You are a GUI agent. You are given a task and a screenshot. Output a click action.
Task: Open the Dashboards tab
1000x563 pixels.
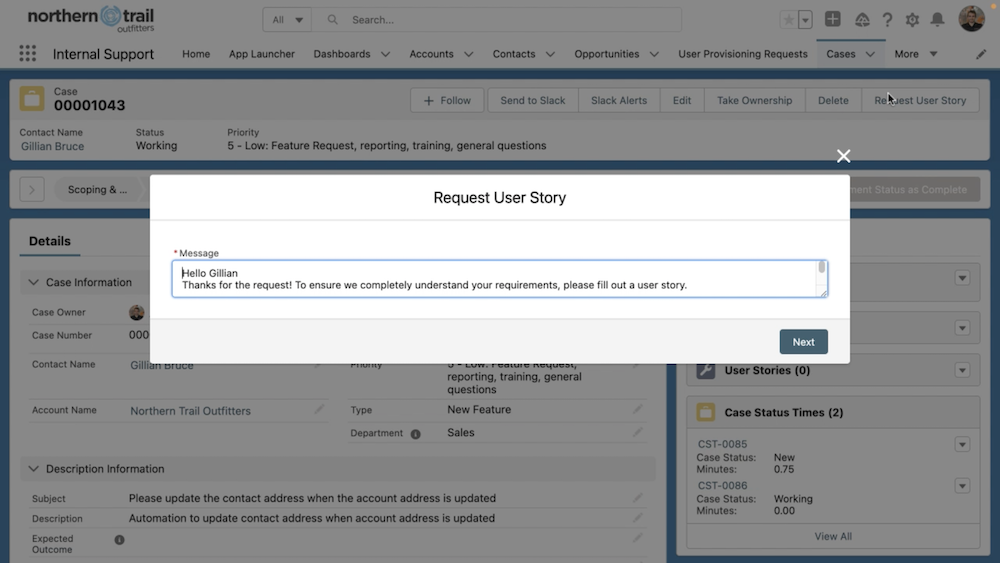click(x=342, y=54)
